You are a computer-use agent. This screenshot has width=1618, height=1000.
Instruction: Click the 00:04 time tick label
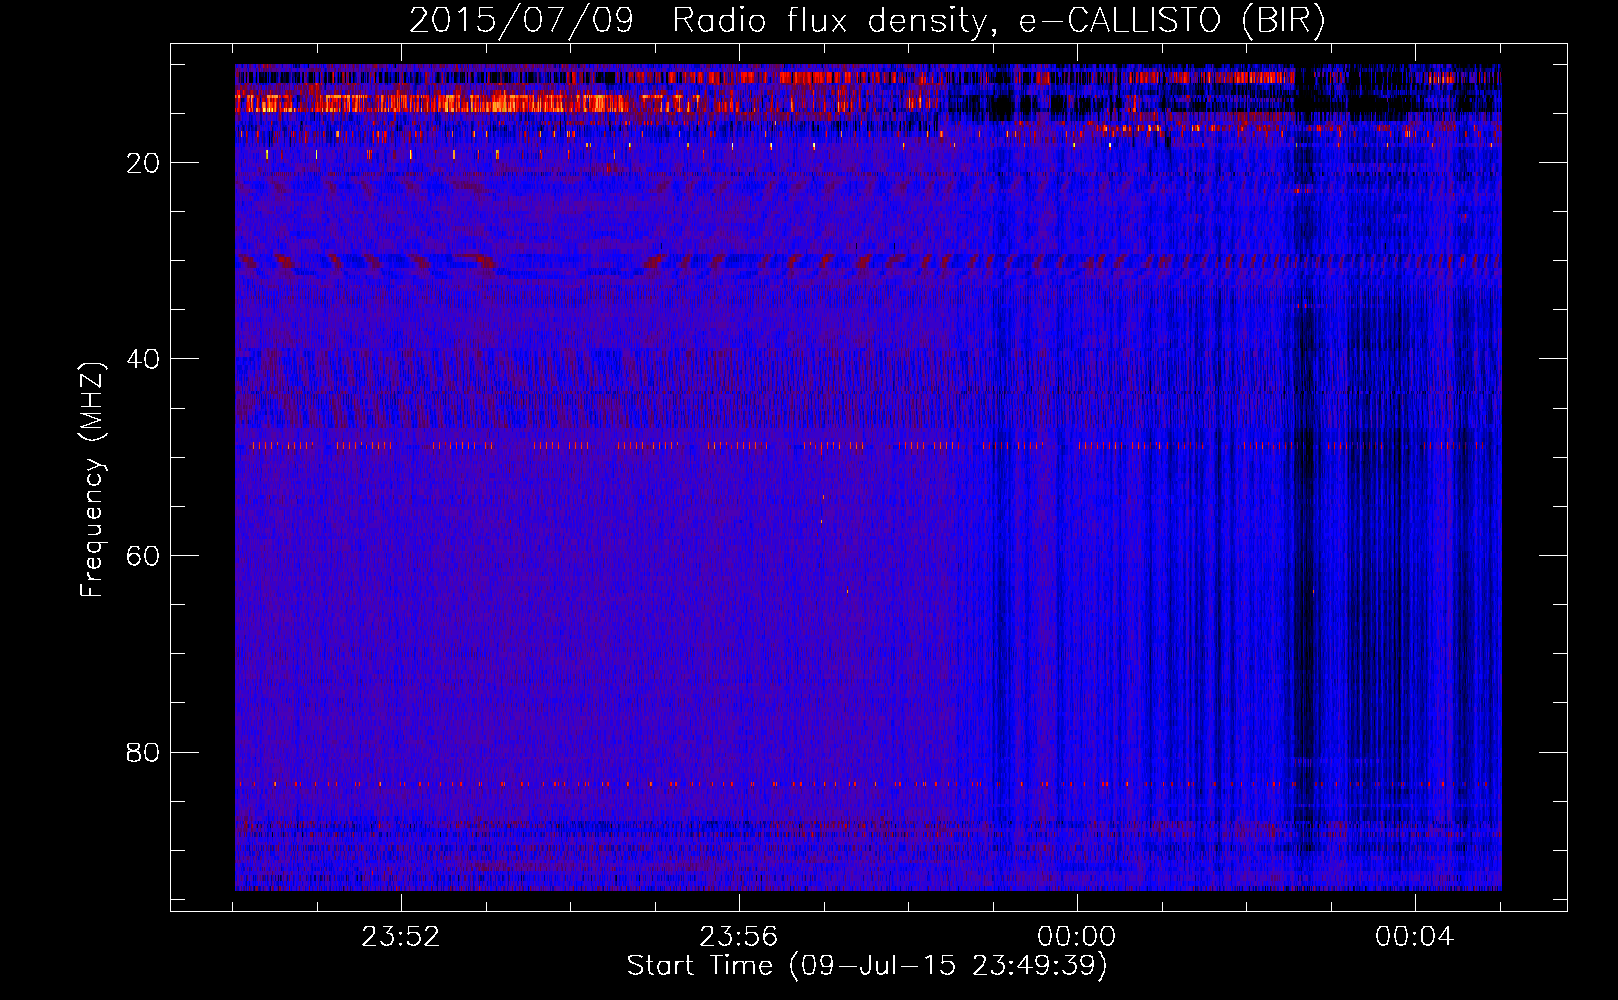1415,937
